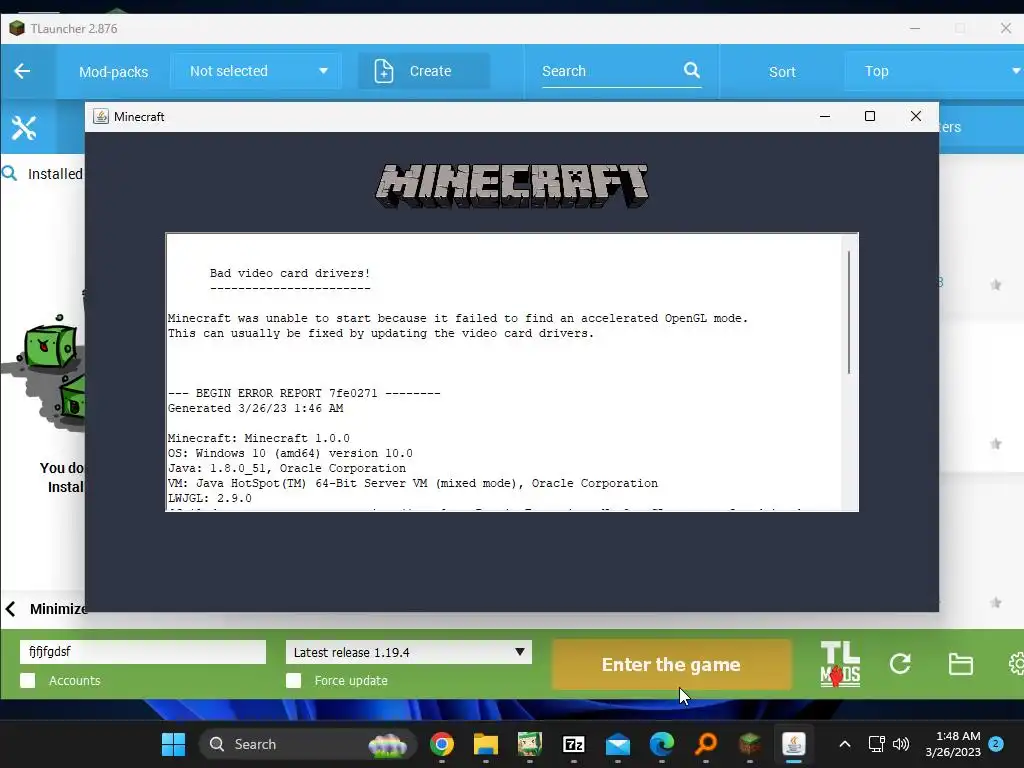The width and height of the screenshot is (1024, 768).
Task: Click the taskbar Search box
Action: click(x=308, y=744)
